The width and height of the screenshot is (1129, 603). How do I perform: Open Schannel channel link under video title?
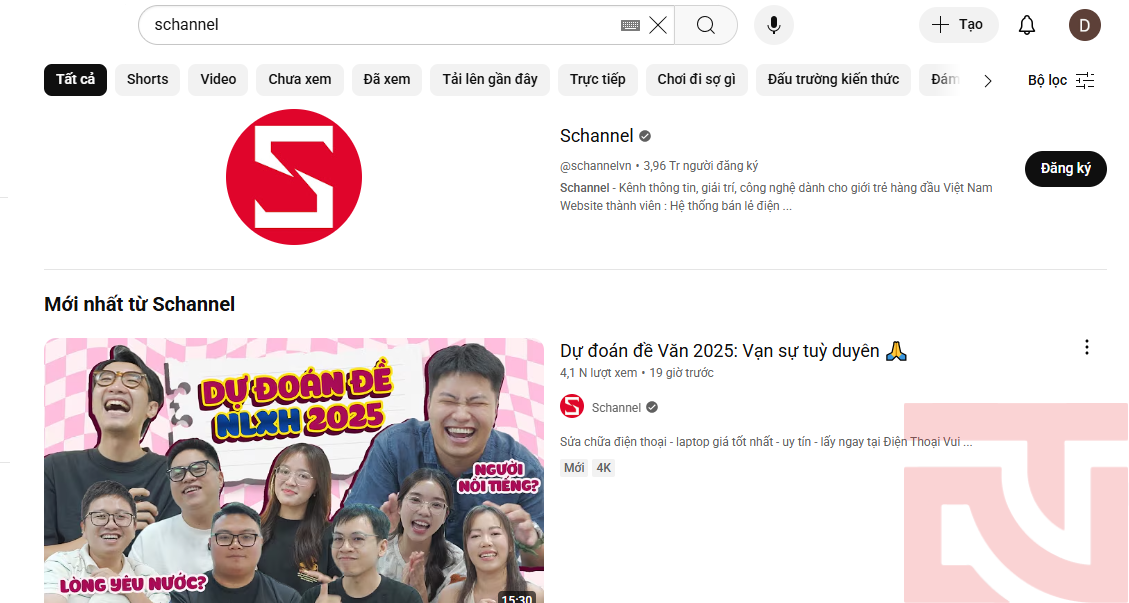coord(616,408)
